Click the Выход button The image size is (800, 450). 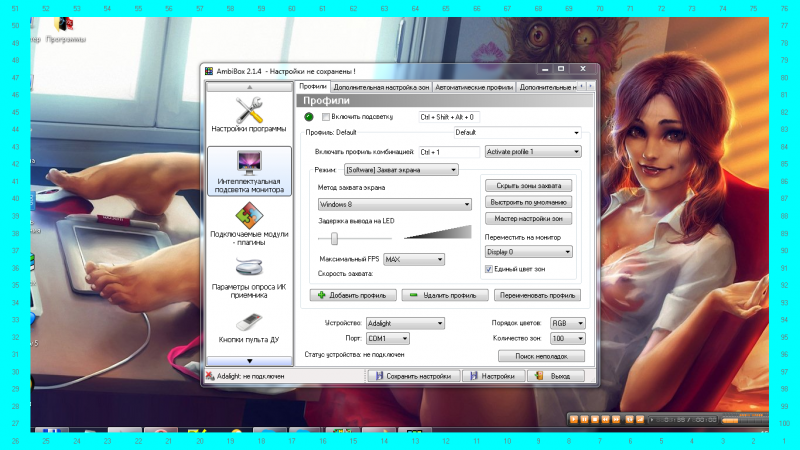pos(555,376)
